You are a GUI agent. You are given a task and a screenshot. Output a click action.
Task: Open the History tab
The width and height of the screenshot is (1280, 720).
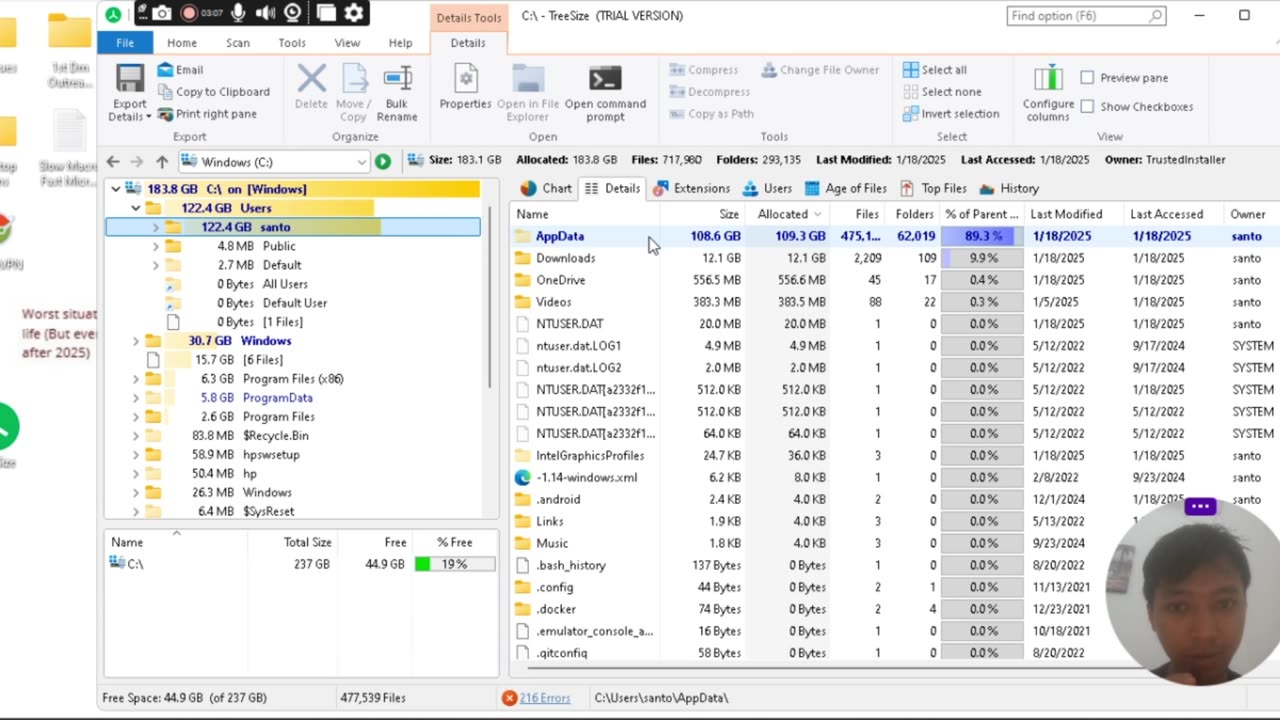tap(1009, 188)
